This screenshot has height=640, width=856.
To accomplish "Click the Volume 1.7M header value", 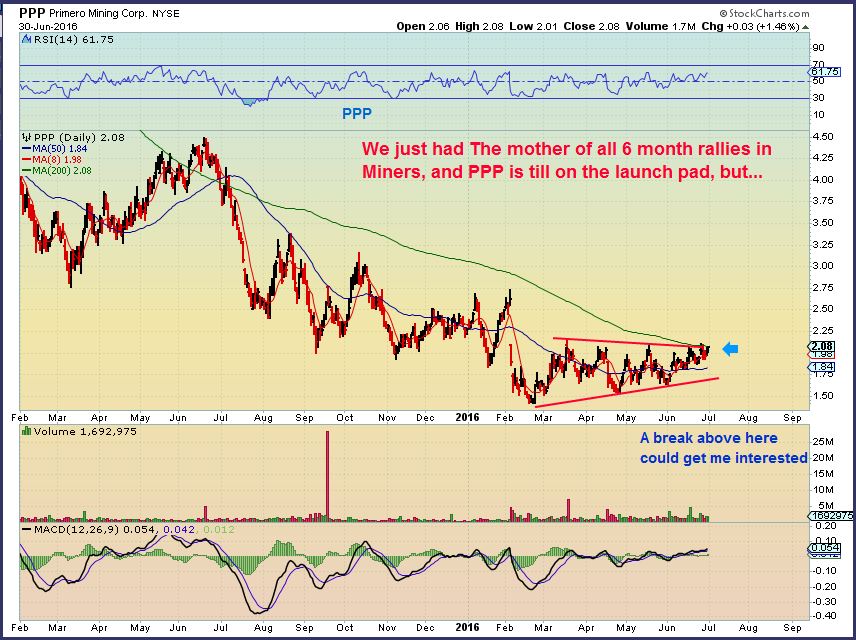I will (x=661, y=26).
